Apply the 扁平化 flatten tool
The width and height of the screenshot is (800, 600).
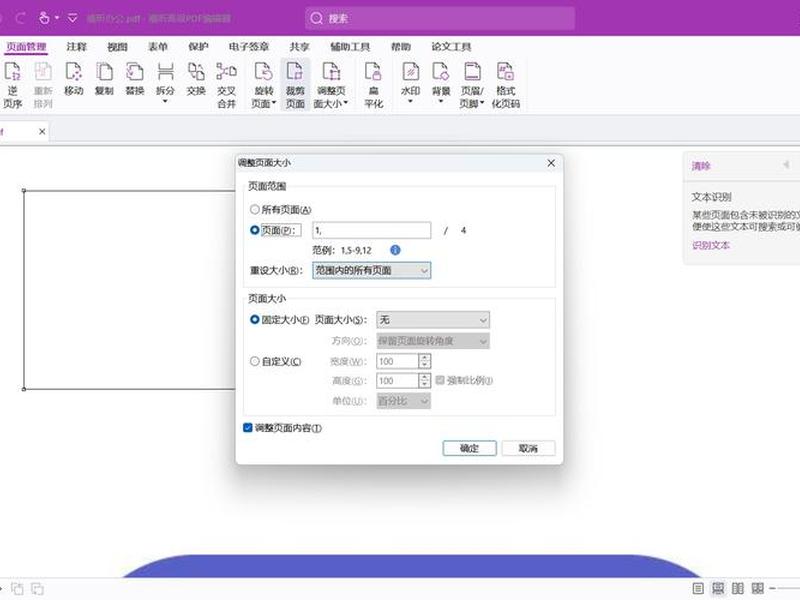coord(373,84)
